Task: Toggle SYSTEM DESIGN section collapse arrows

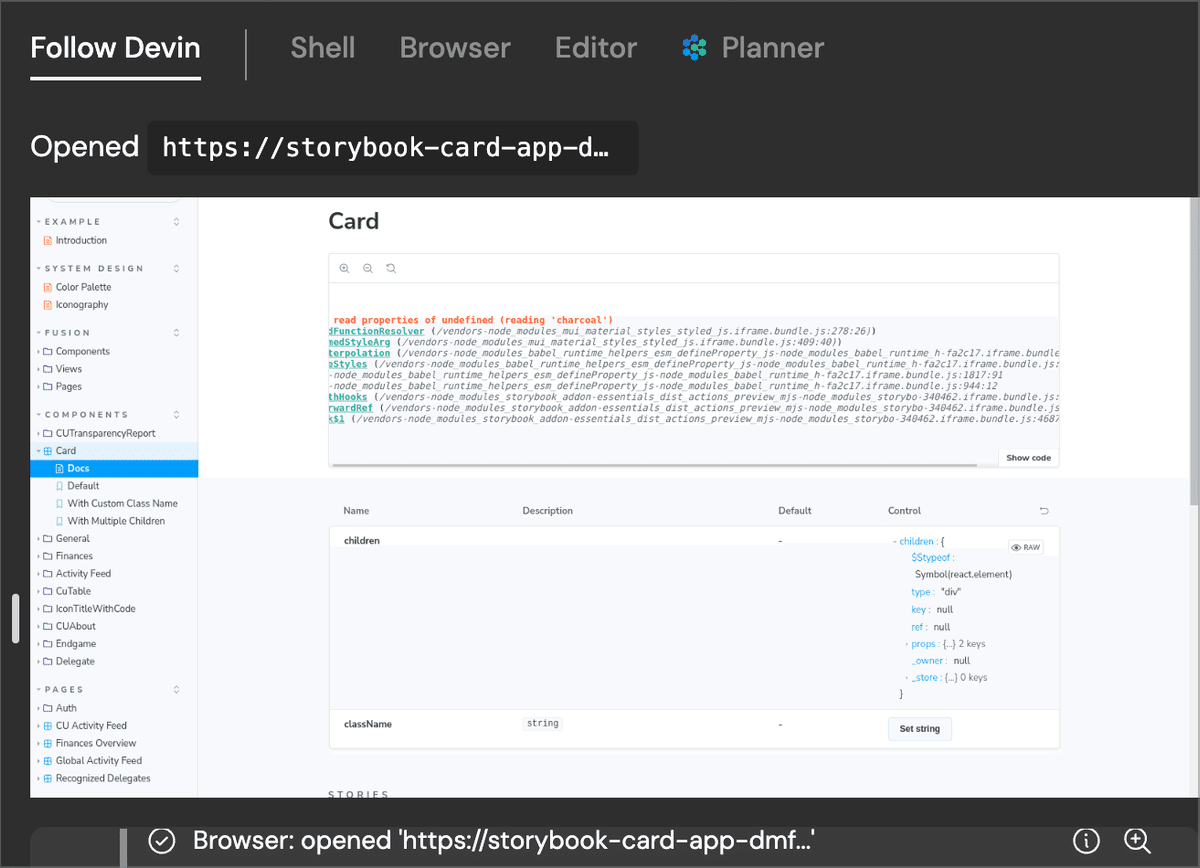Action: tap(177, 268)
